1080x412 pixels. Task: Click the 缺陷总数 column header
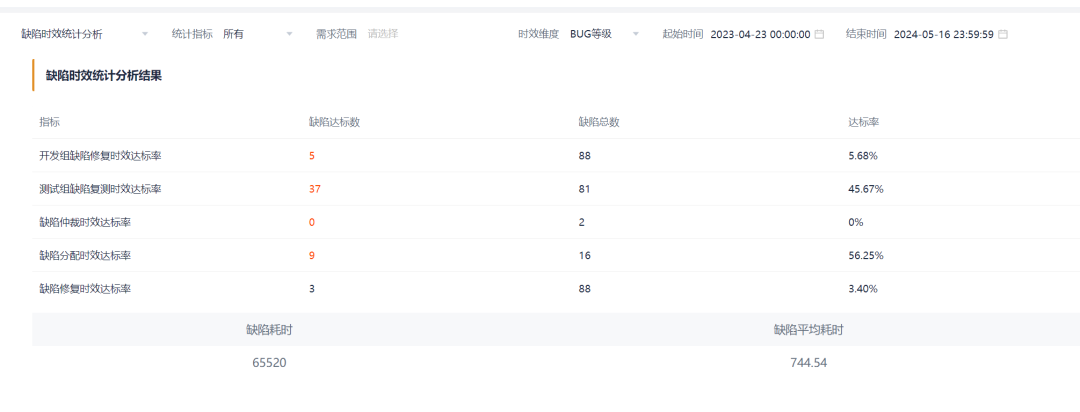pos(599,122)
